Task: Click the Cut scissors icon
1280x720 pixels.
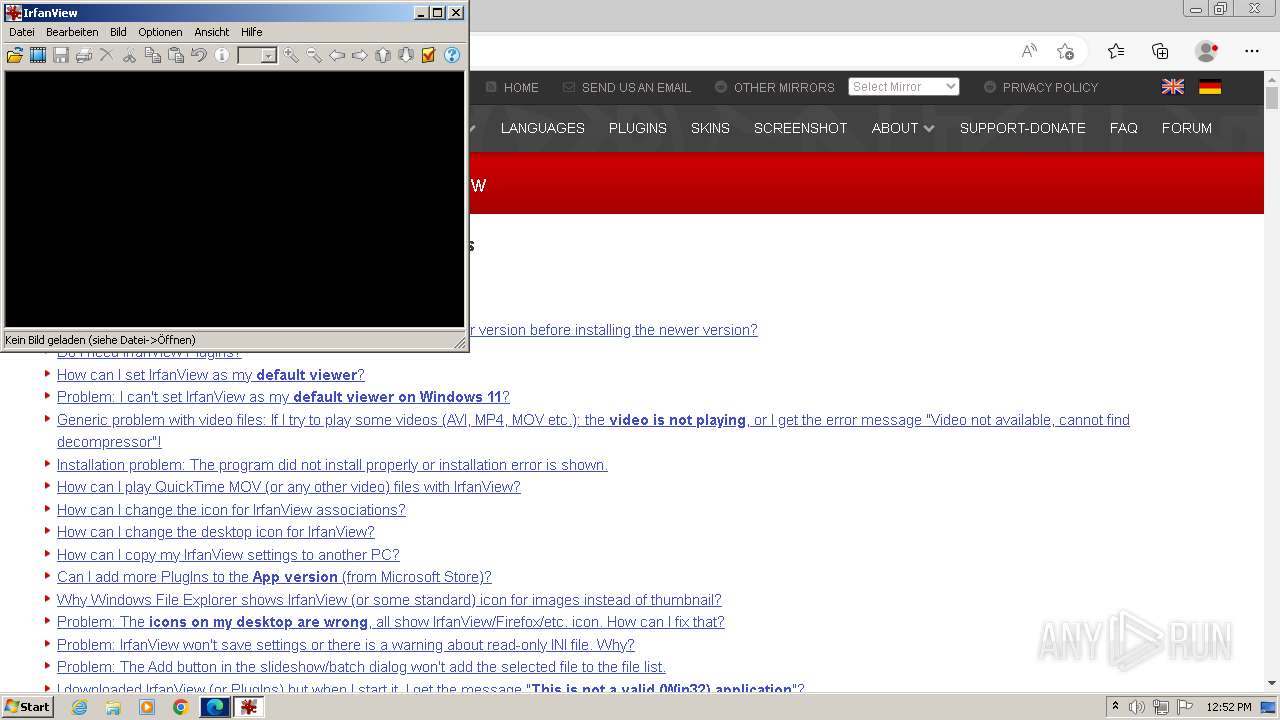Action: click(x=130, y=55)
